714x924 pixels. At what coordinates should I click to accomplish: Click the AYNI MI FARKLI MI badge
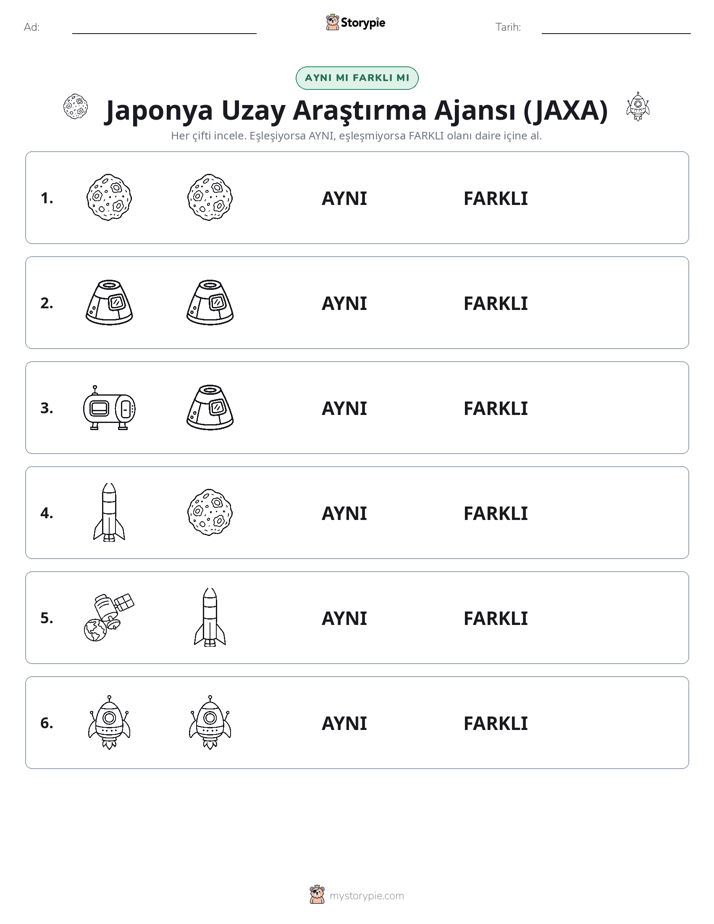(x=357, y=78)
